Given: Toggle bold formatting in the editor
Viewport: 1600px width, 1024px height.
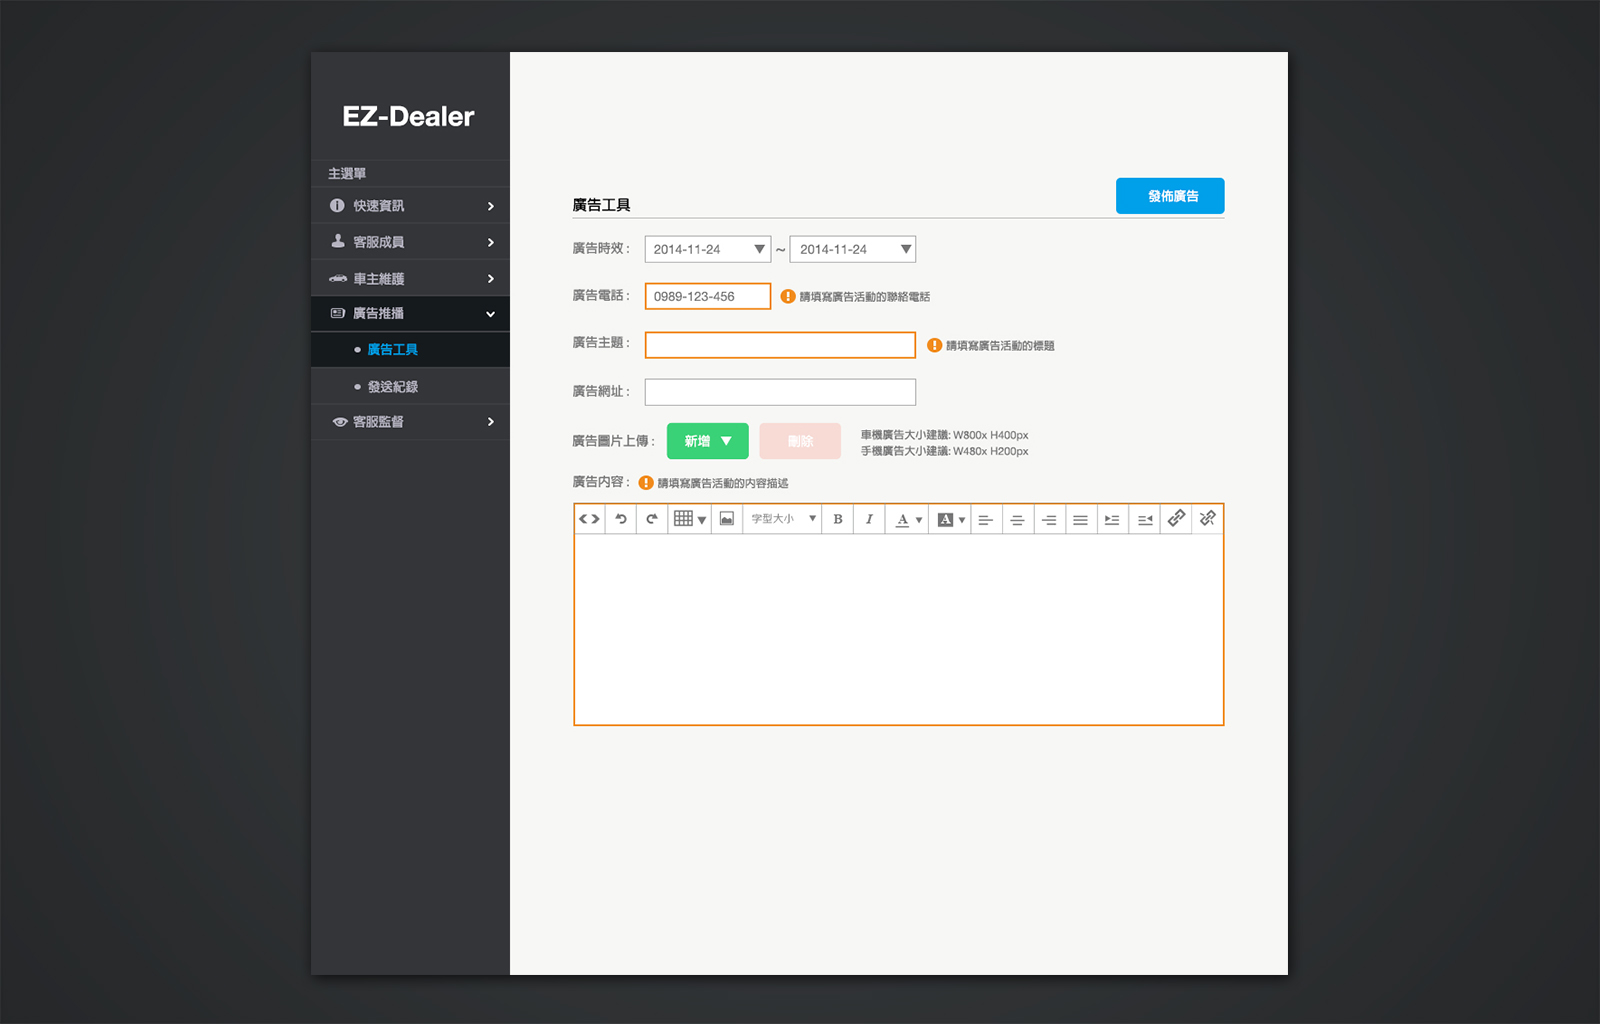Looking at the screenshot, I should point(838,519).
